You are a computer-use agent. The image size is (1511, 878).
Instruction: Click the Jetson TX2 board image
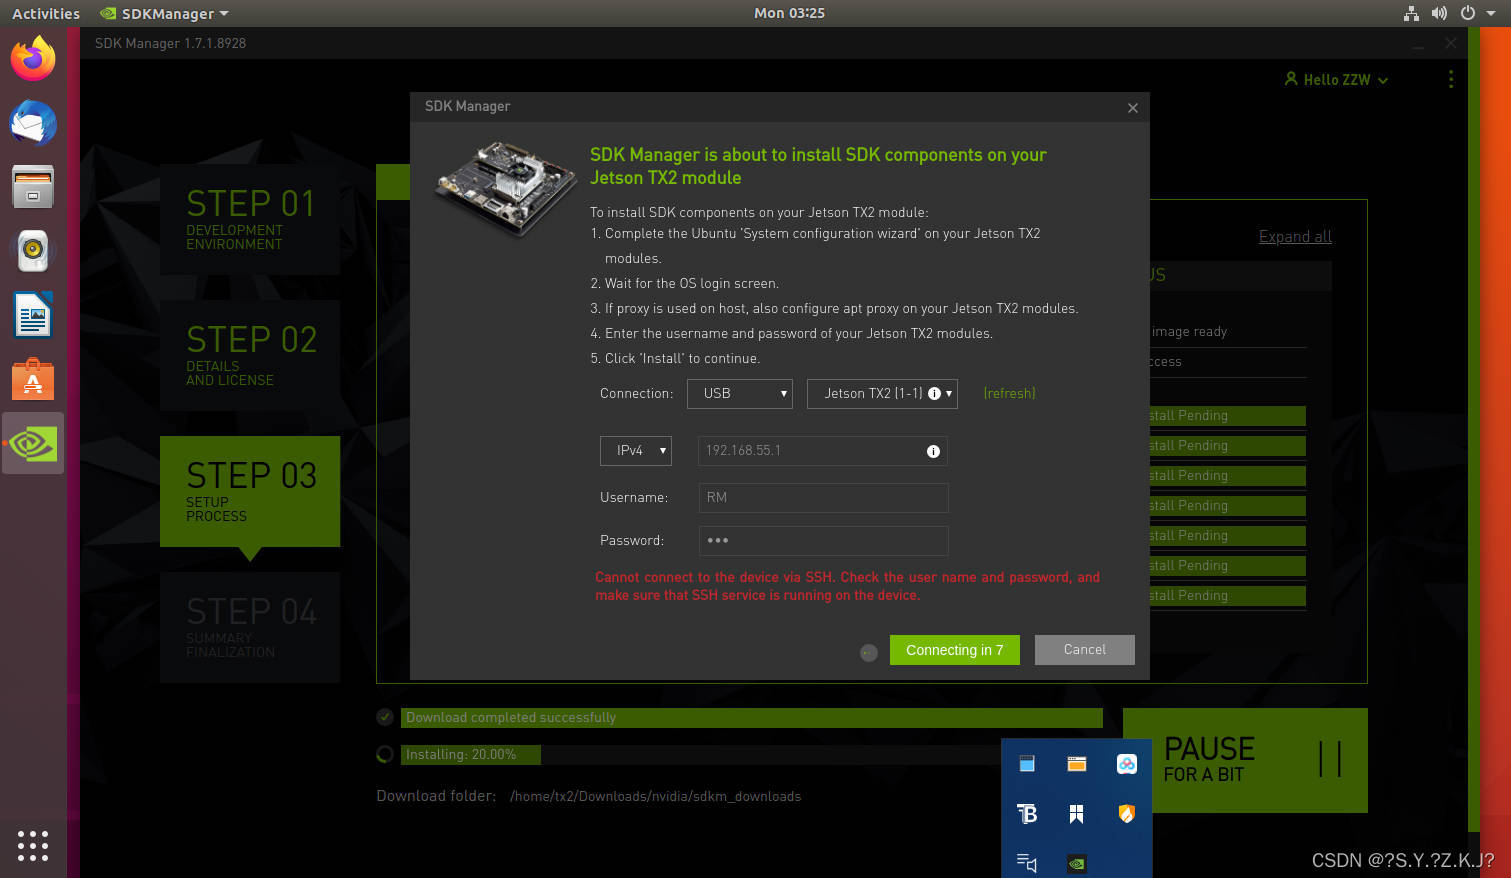[505, 188]
